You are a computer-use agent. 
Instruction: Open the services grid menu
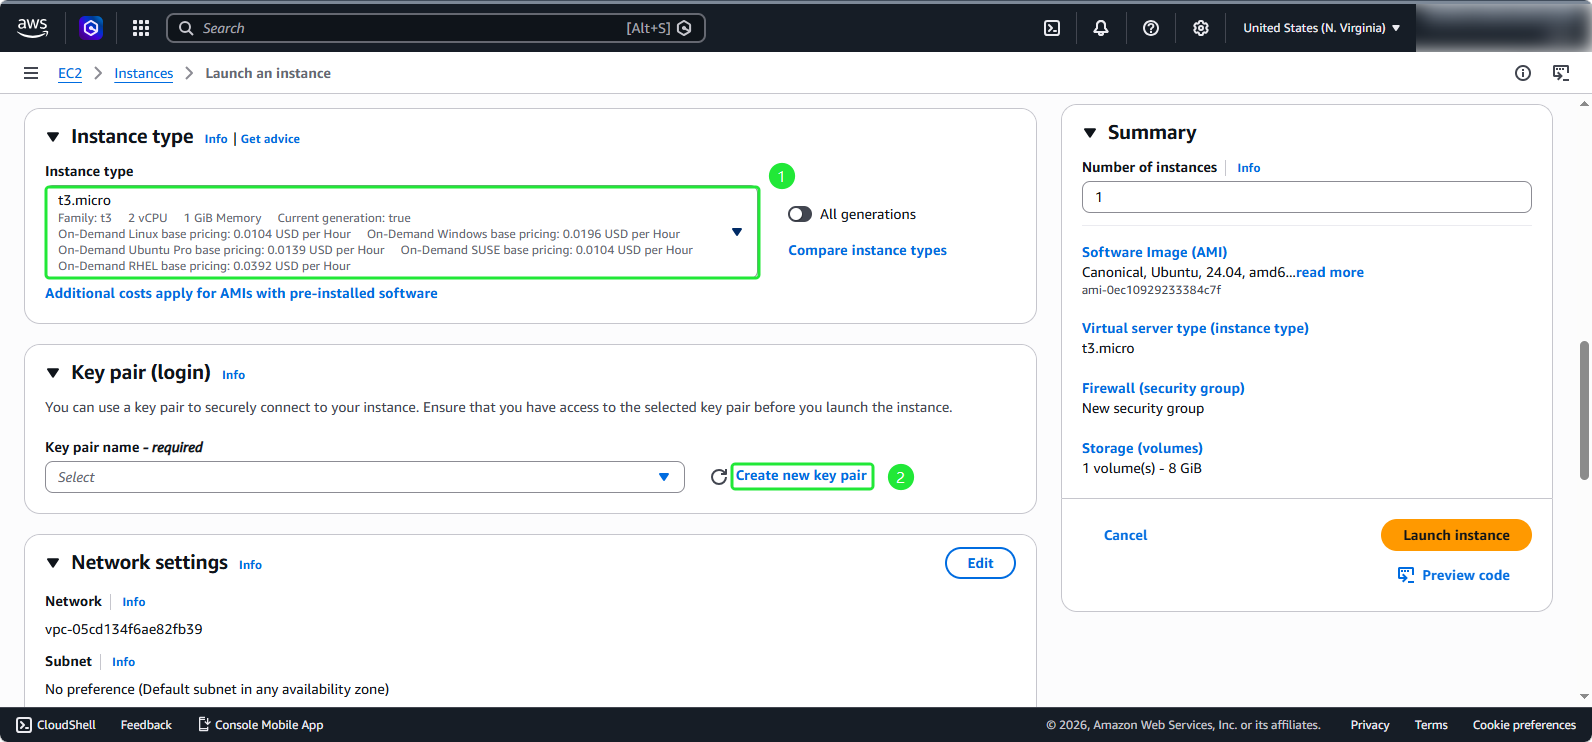pyautogui.click(x=141, y=28)
